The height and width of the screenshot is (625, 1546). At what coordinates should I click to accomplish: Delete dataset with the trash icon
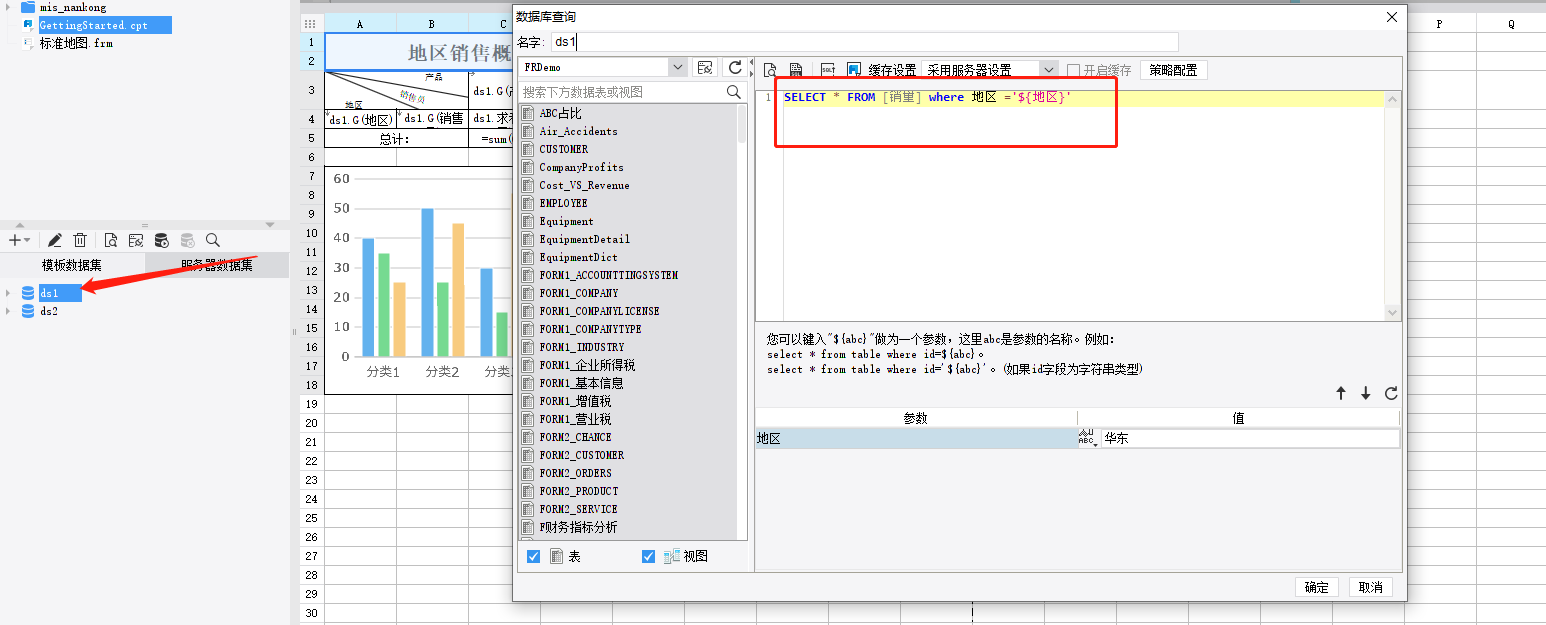pyautogui.click(x=80, y=240)
